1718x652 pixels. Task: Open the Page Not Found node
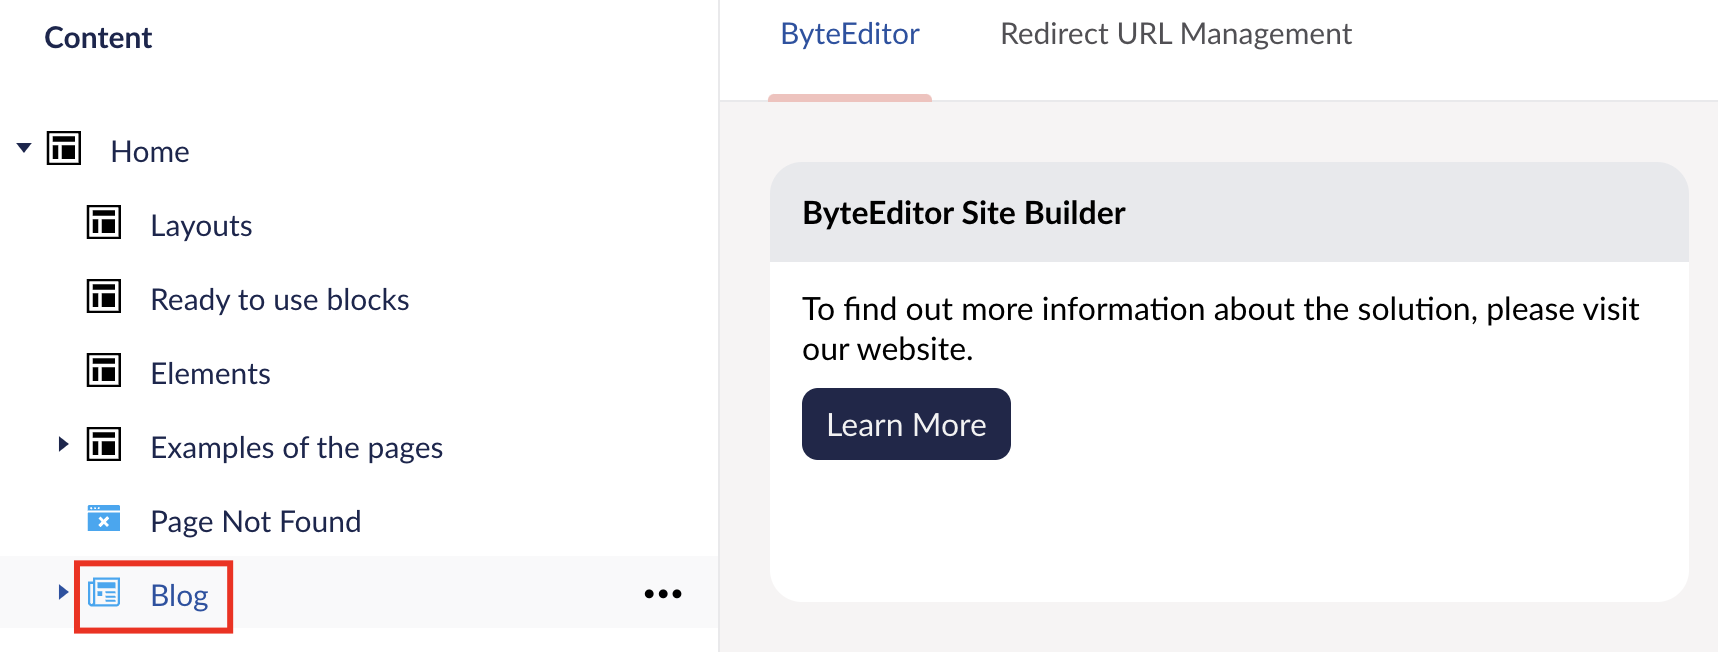coord(255,522)
